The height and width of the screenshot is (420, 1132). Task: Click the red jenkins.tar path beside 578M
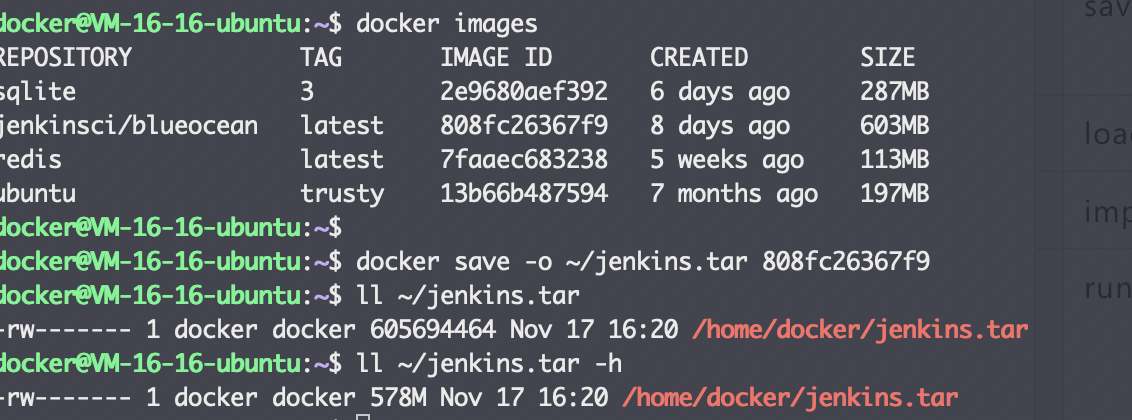pyautogui.click(x=790, y=398)
